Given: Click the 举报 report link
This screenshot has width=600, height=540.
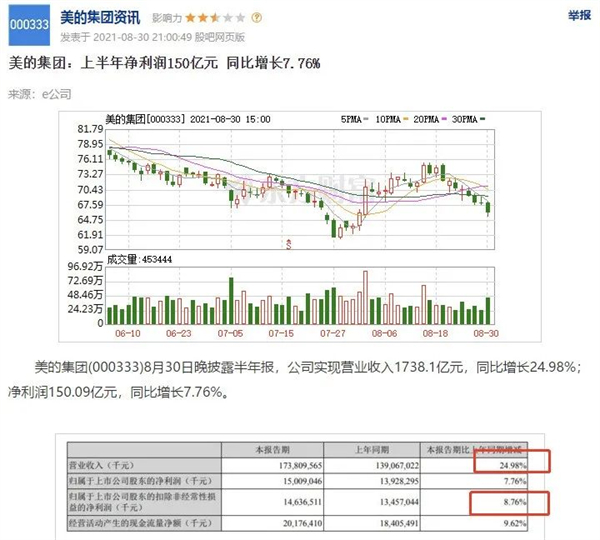Looking at the screenshot, I should [x=578, y=17].
